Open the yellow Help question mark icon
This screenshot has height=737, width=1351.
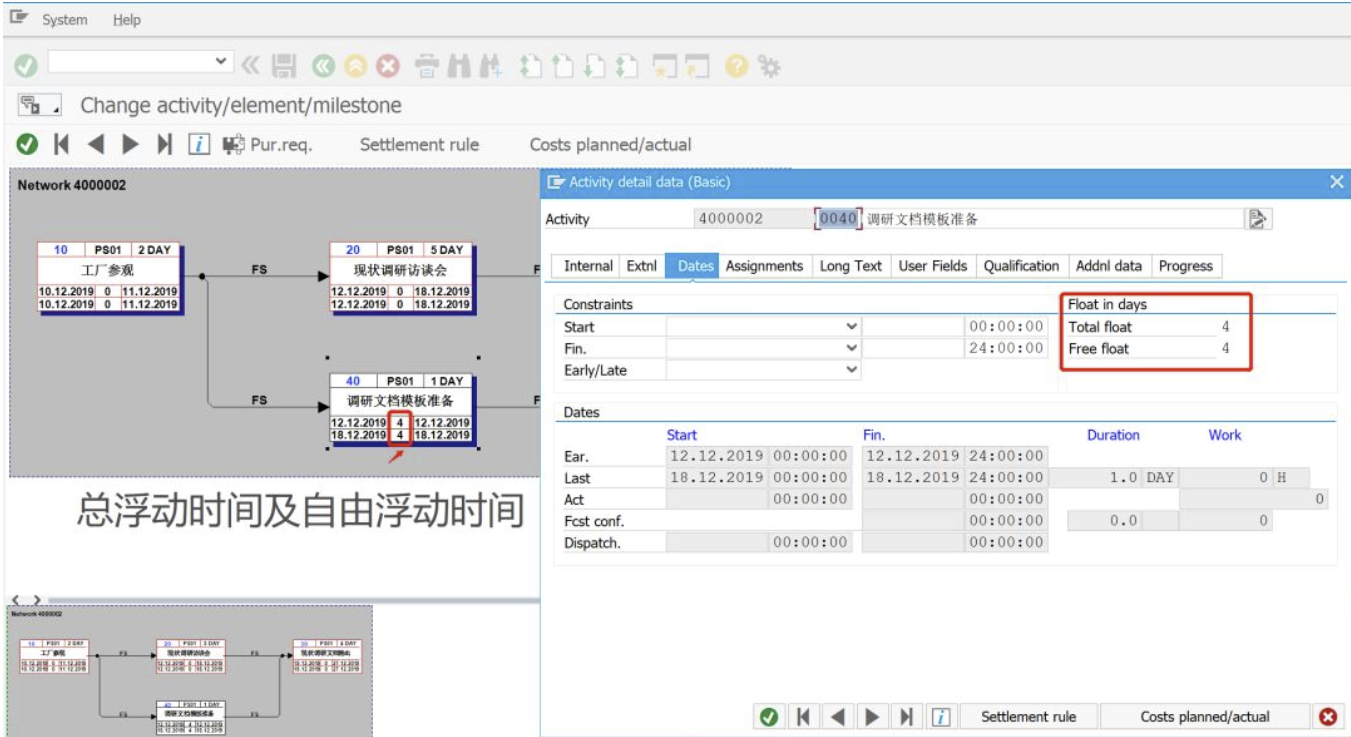pos(737,67)
